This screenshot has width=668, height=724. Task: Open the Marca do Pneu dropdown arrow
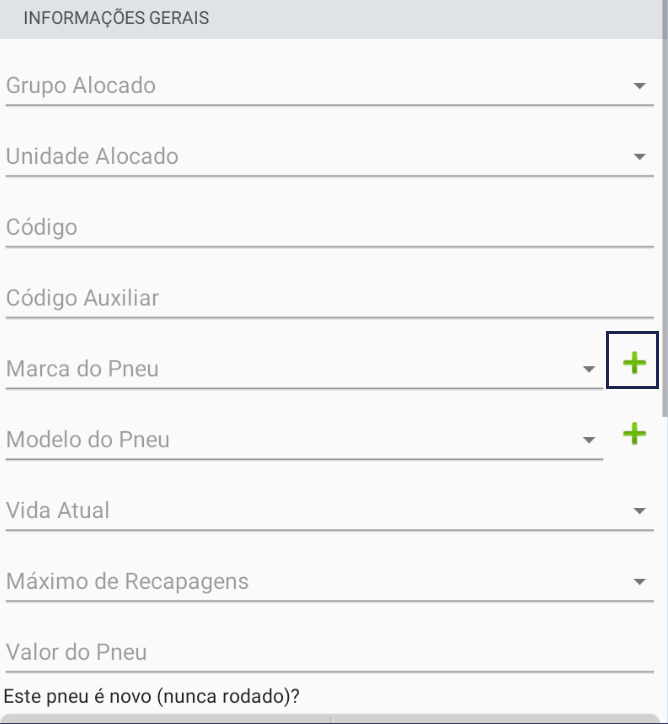click(589, 369)
